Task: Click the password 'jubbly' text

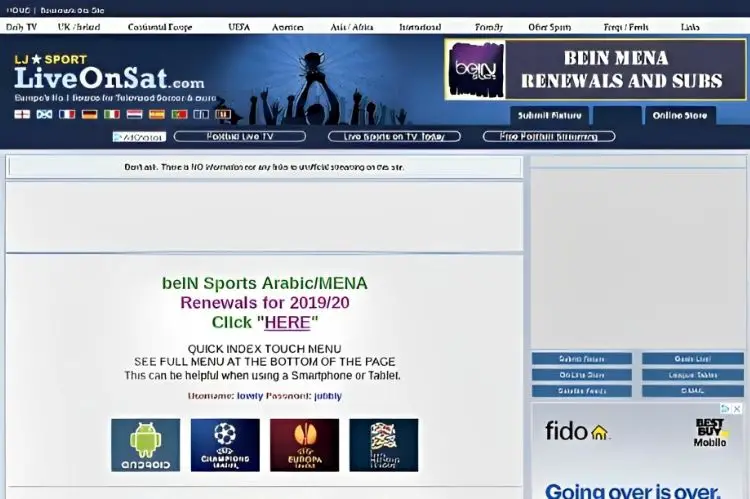Action: point(328,396)
